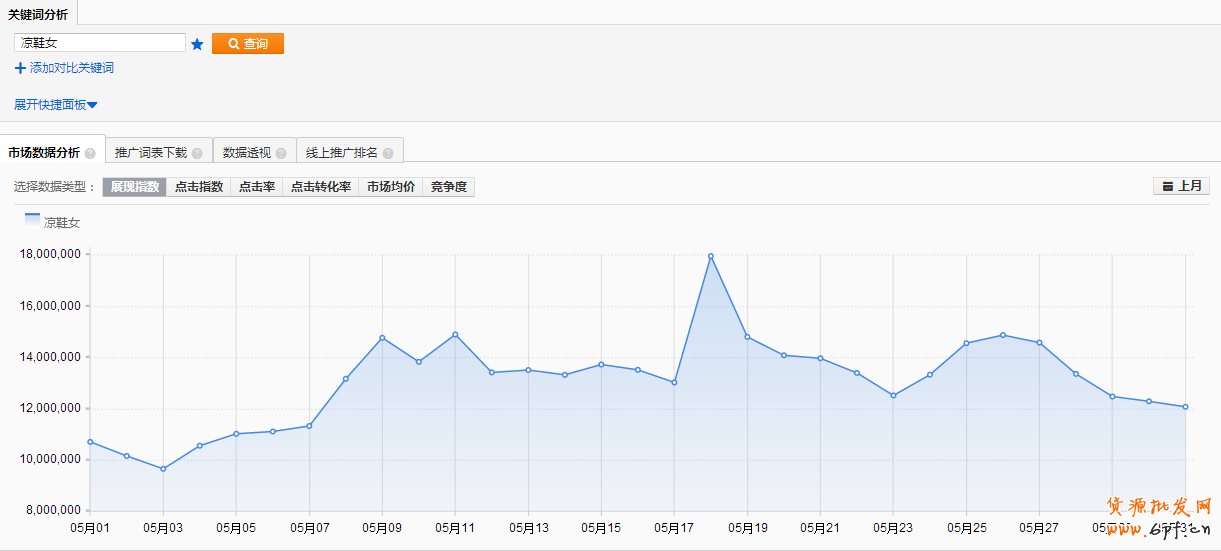Select 点击转化率 data type

click(x=321, y=187)
